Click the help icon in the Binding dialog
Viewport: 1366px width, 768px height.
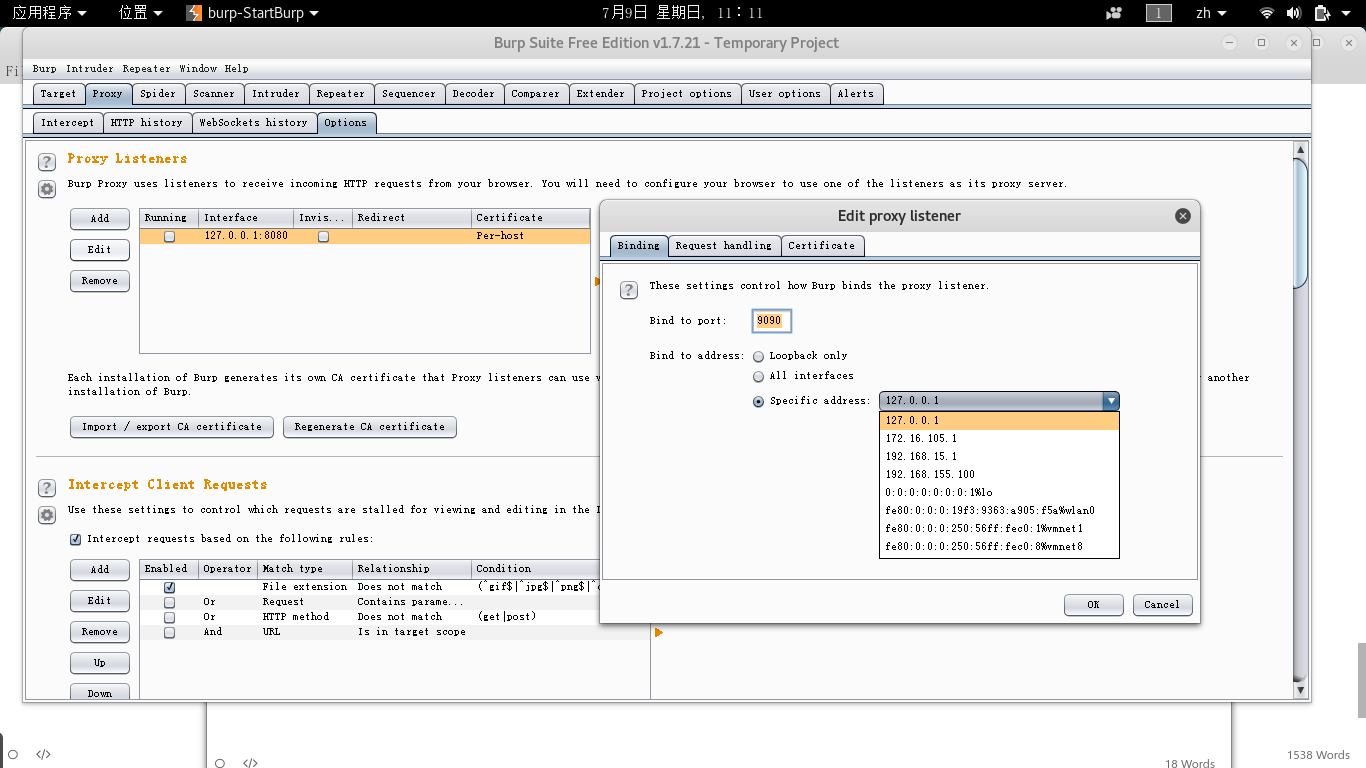(x=629, y=290)
